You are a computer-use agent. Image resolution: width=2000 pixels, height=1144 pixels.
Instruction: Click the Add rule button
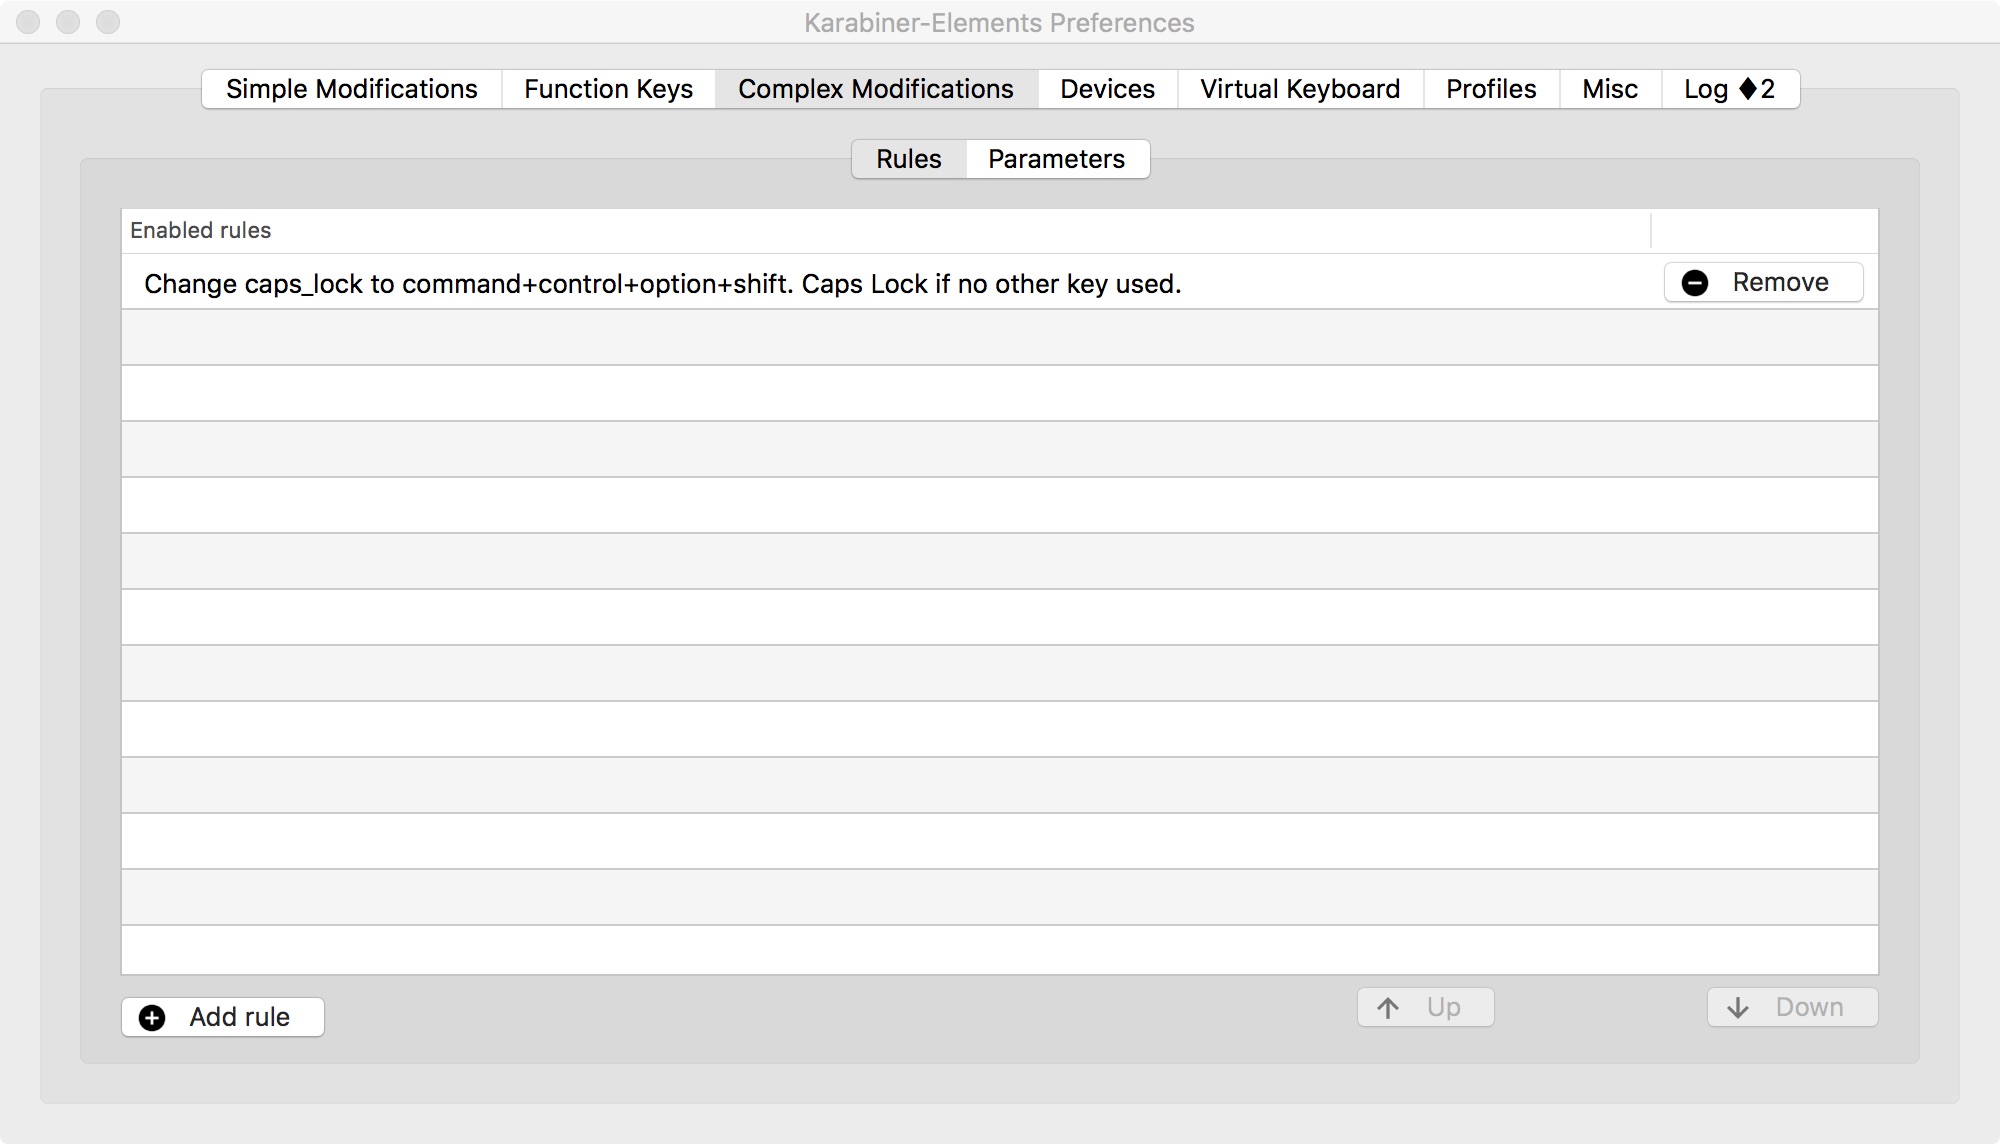(x=224, y=1016)
